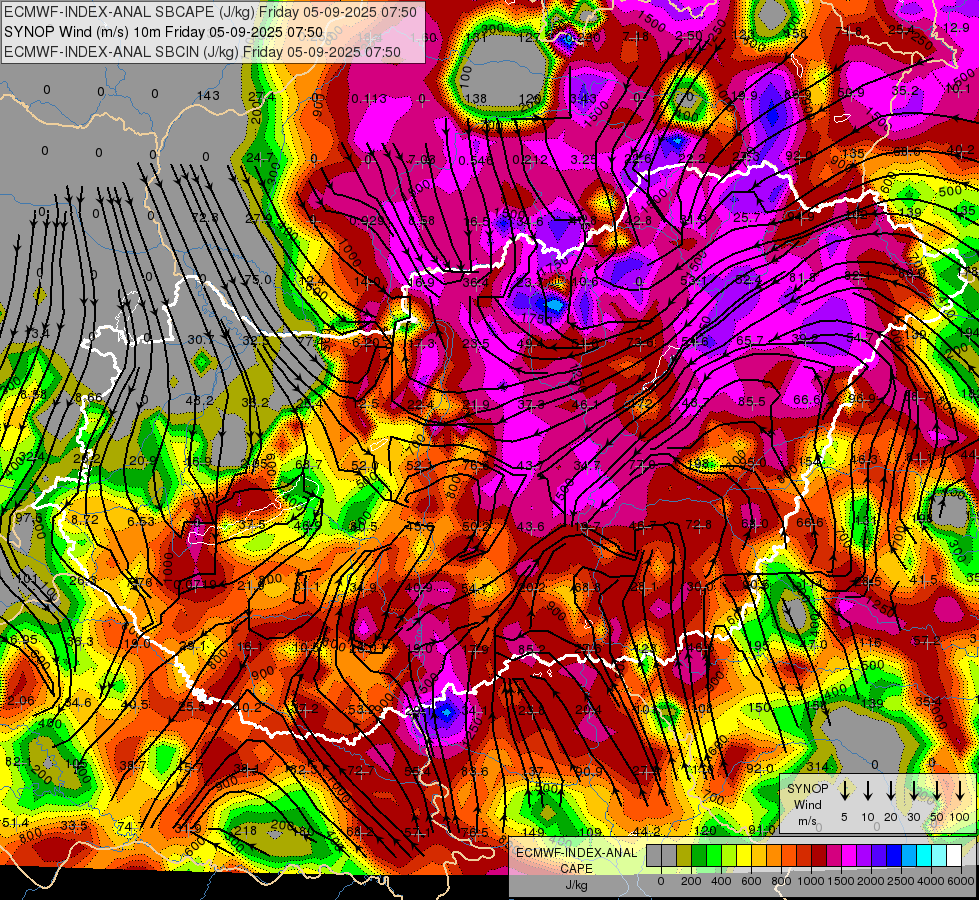
Task: Pick the white CAPE legend swatch
Action: pos(953,856)
